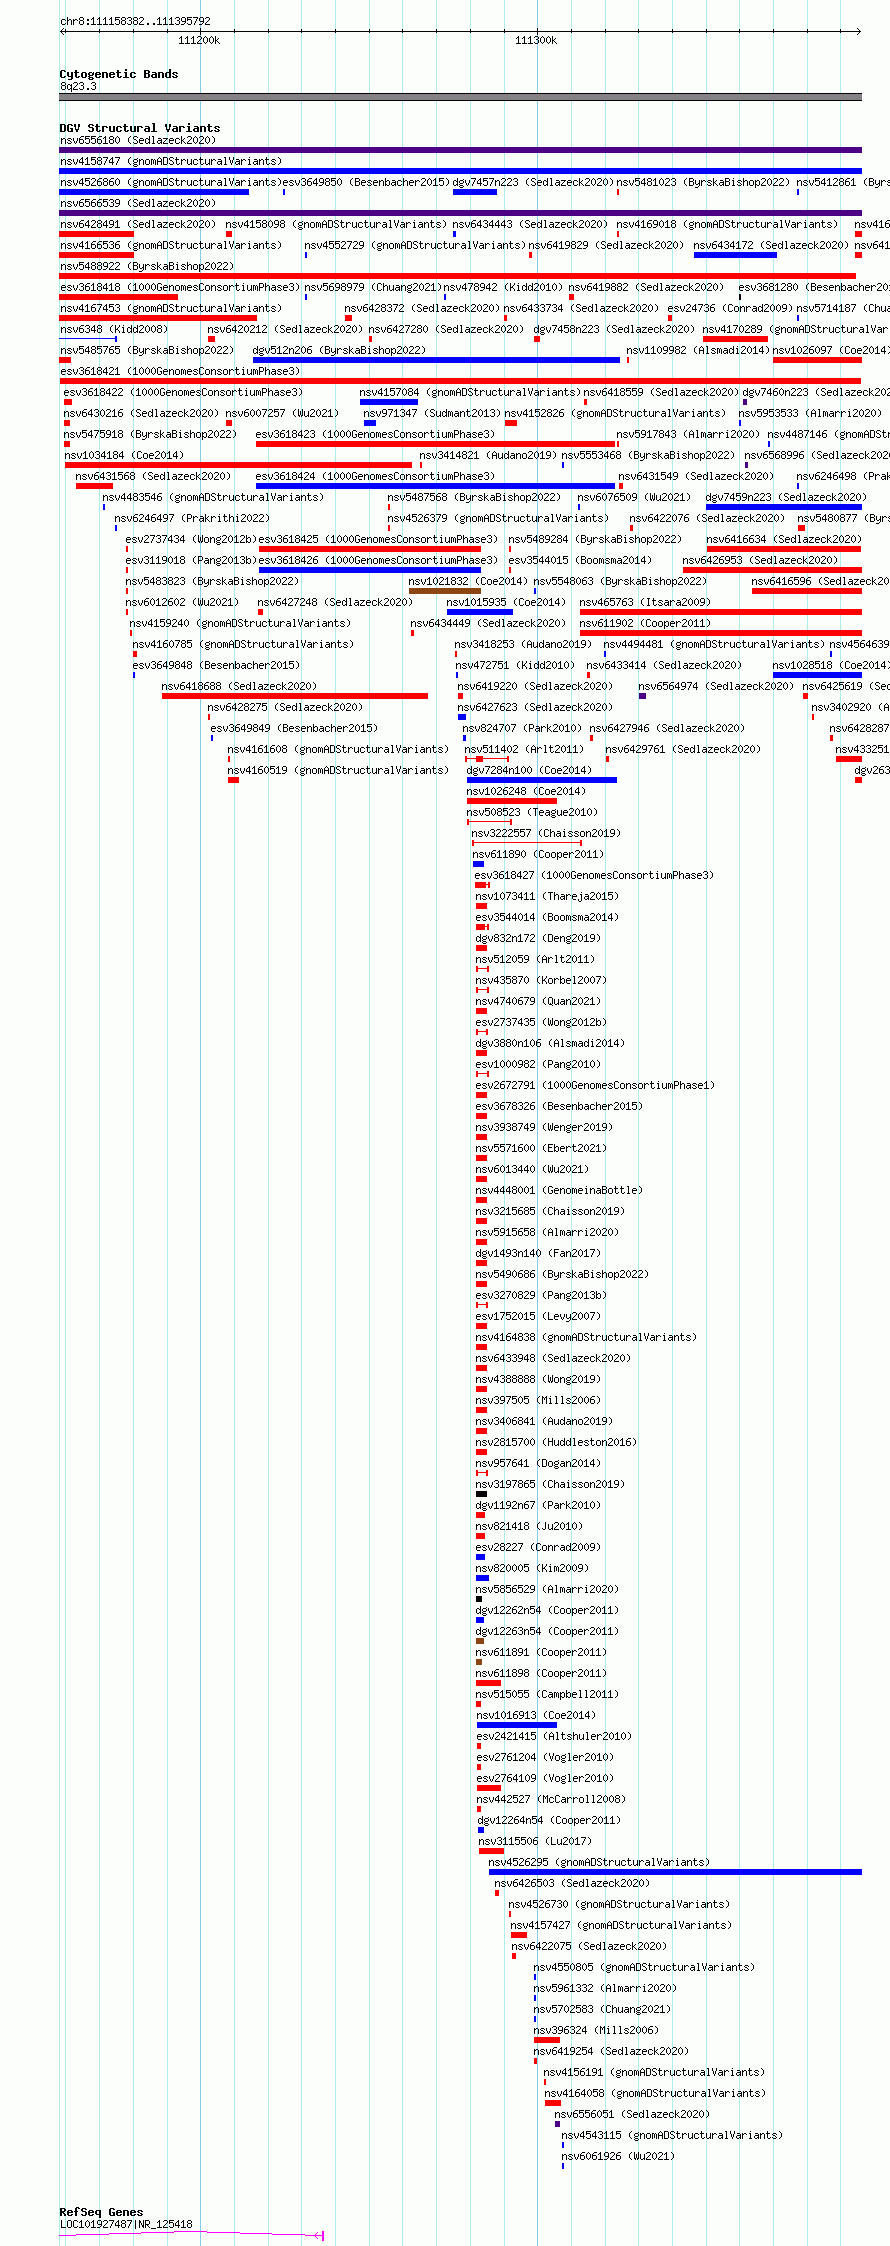Click variant dgv512n206 (ByrskaBishop2022) label

click(x=339, y=350)
